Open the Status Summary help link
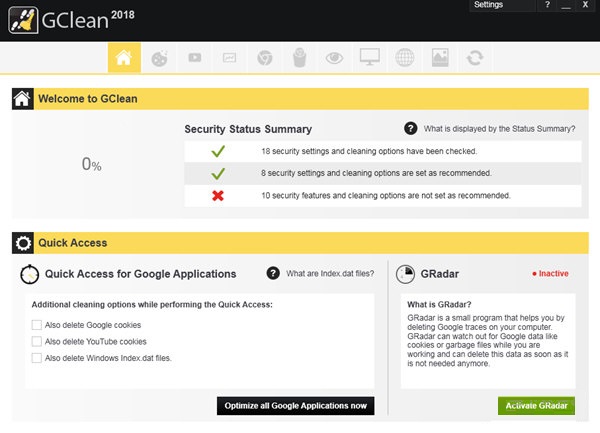The height and width of the screenshot is (433, 600). pyautogui.click(x=499, y=129)
